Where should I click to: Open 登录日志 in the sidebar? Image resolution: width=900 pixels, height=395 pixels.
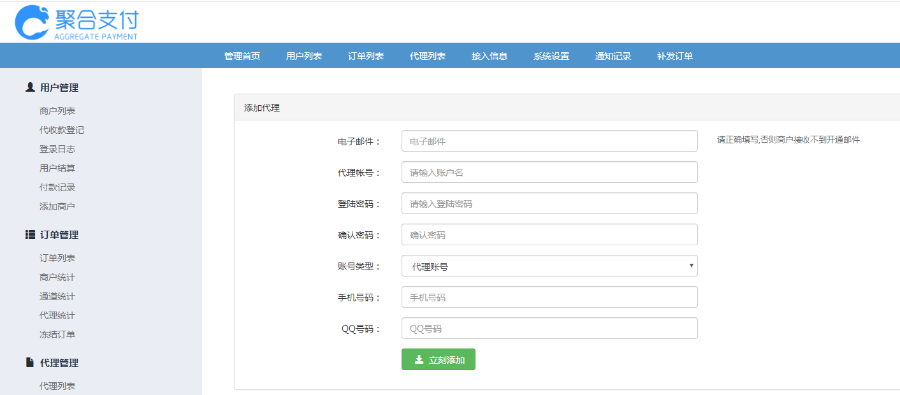(57, 149)
